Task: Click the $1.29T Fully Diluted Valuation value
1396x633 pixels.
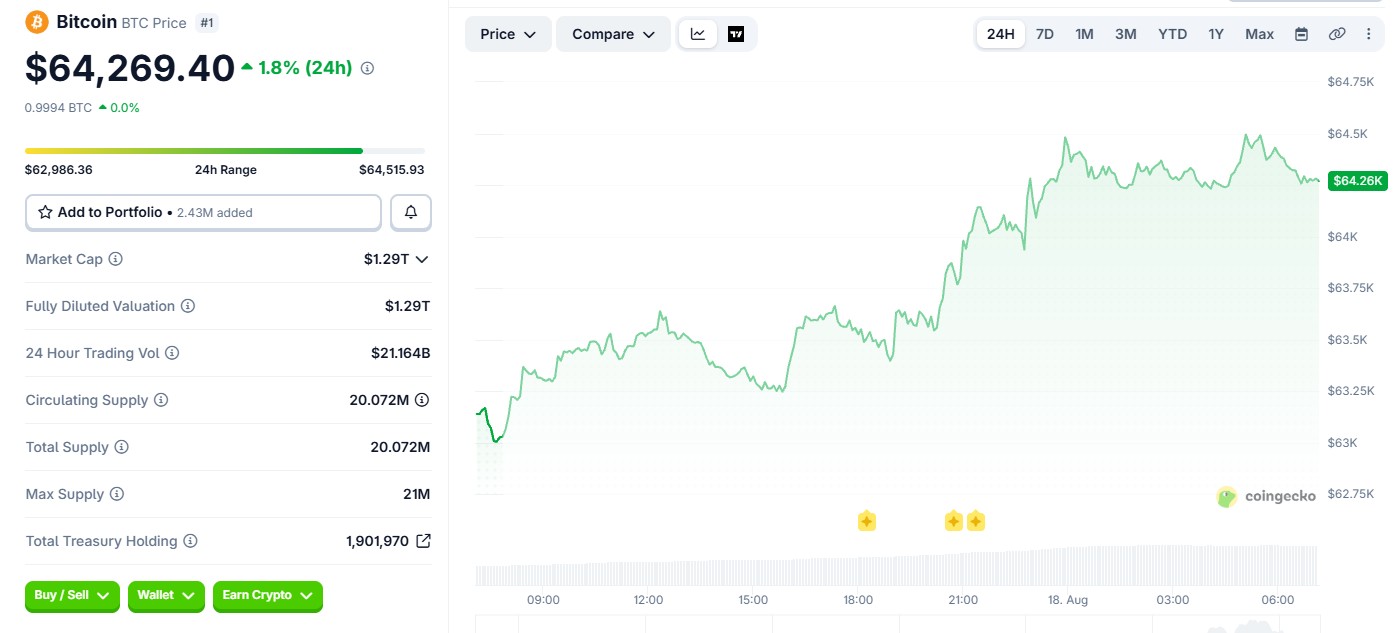Action: 408,306
